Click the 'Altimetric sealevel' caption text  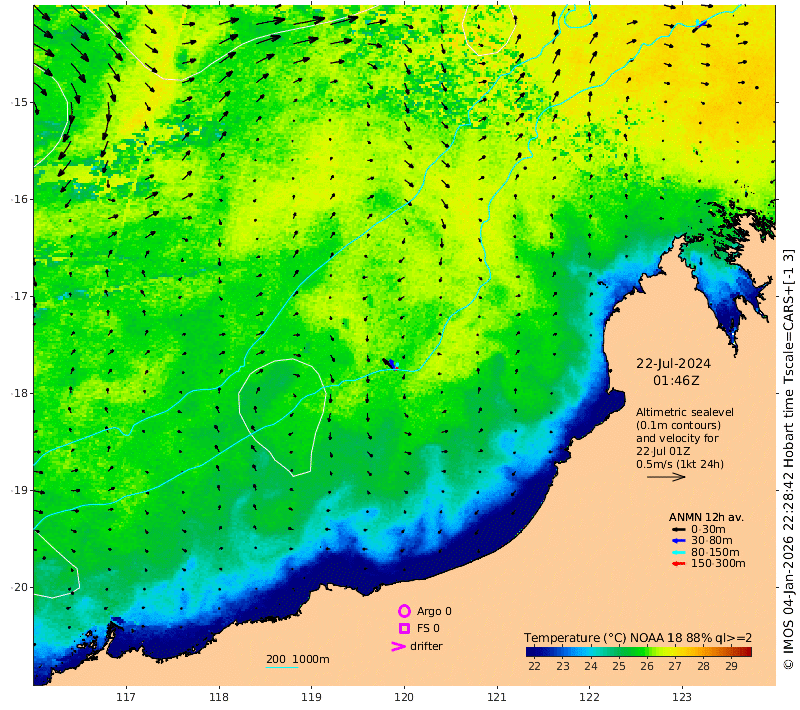click(x=685, y=412)
